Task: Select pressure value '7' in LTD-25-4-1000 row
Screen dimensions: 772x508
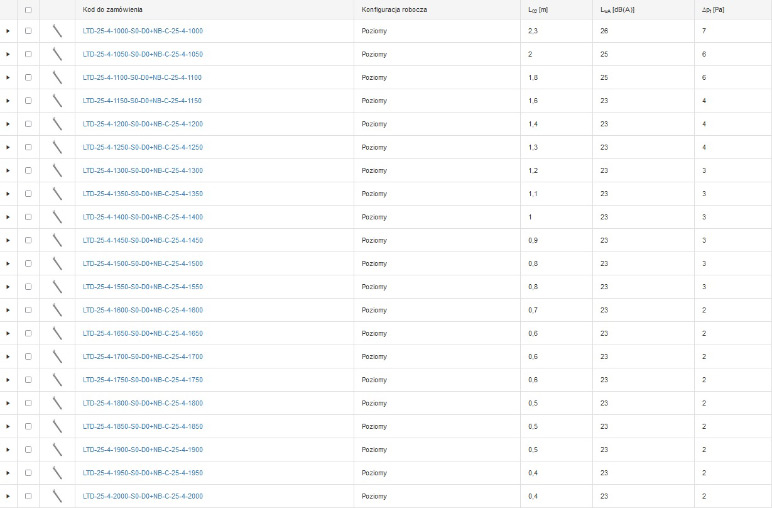Action: coord(704,31)
